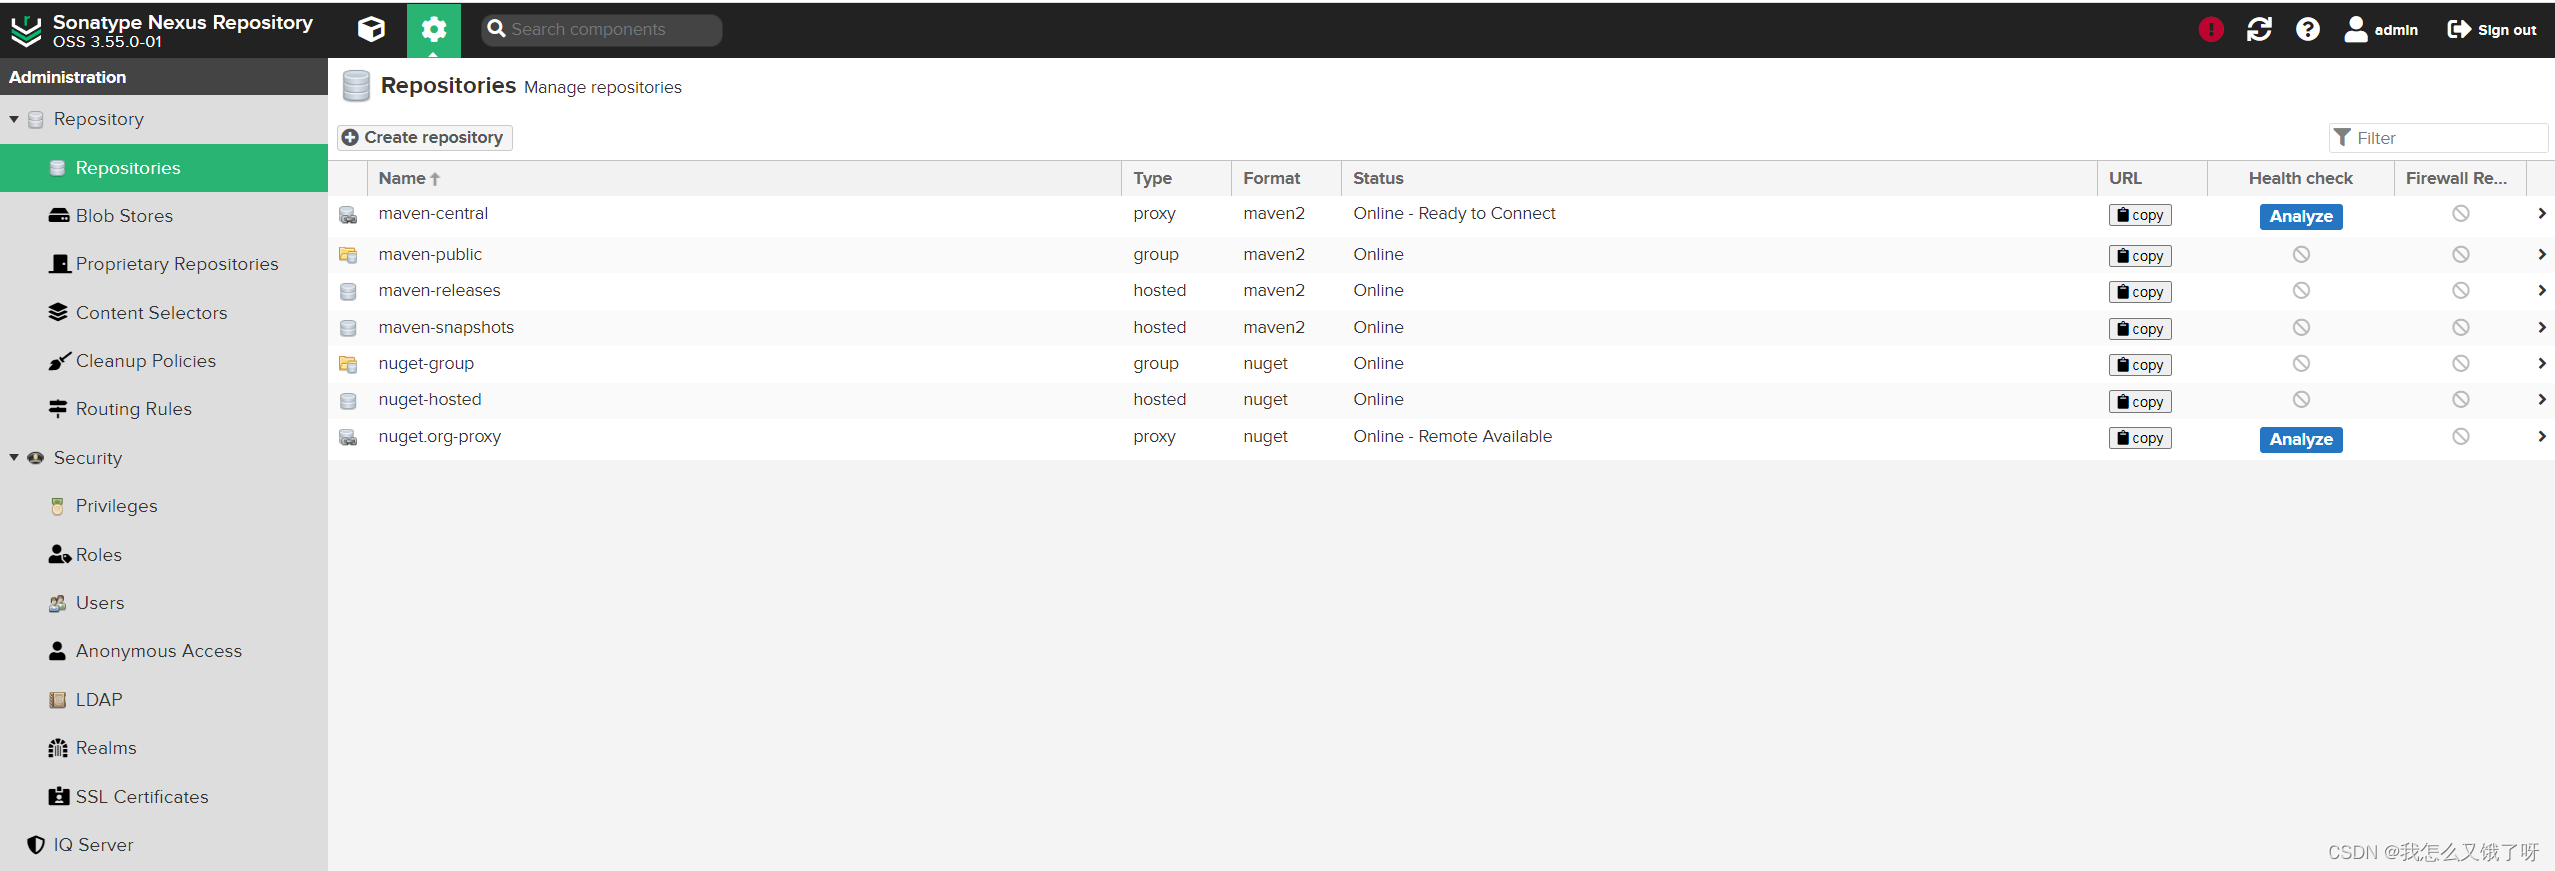Open the Browse cube icon in header
Image resolution: width=2555 pixels, height=871 pixels.
tap(371, 29)
